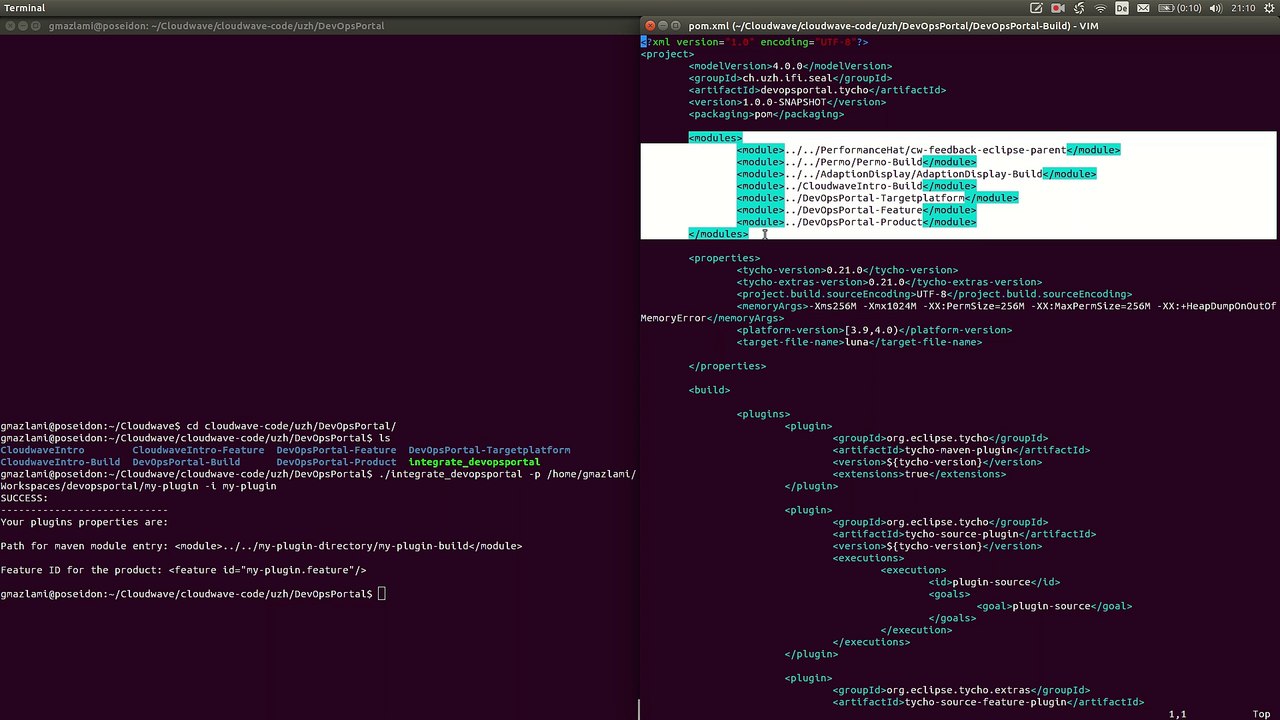
Task: Click the Top scroll indicator in VIM
Action: click(1261, 714)
